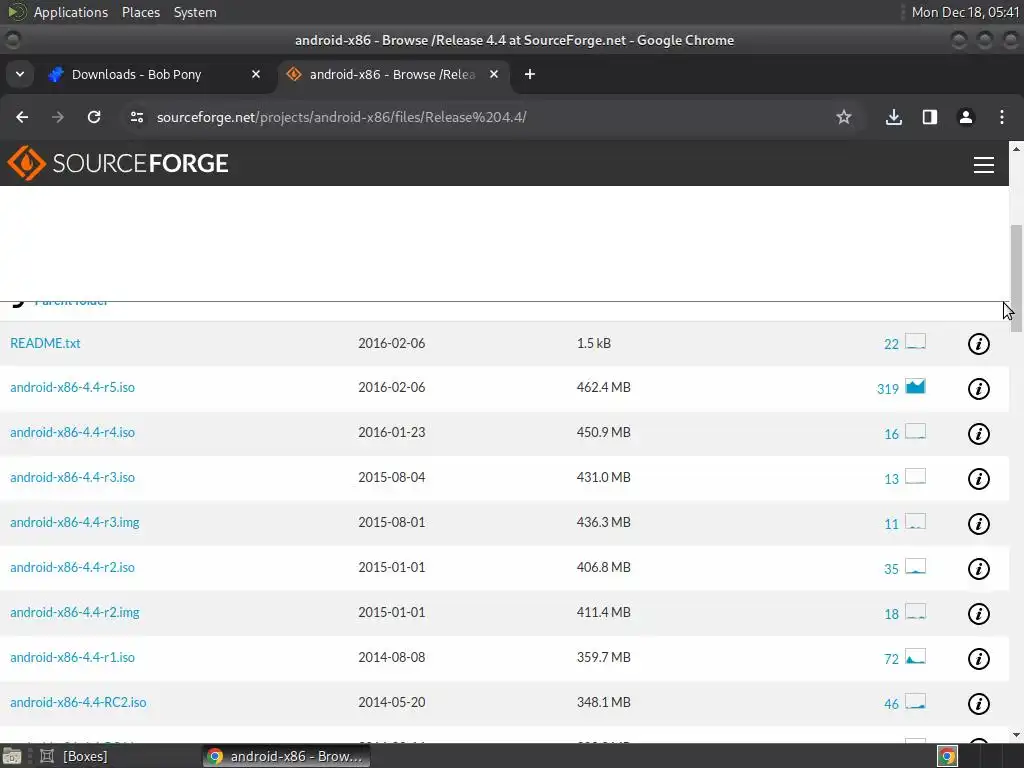Click the page vertical scrollbar thumb
This screenshot has height=768, width=1024.
click(1016, 278)
